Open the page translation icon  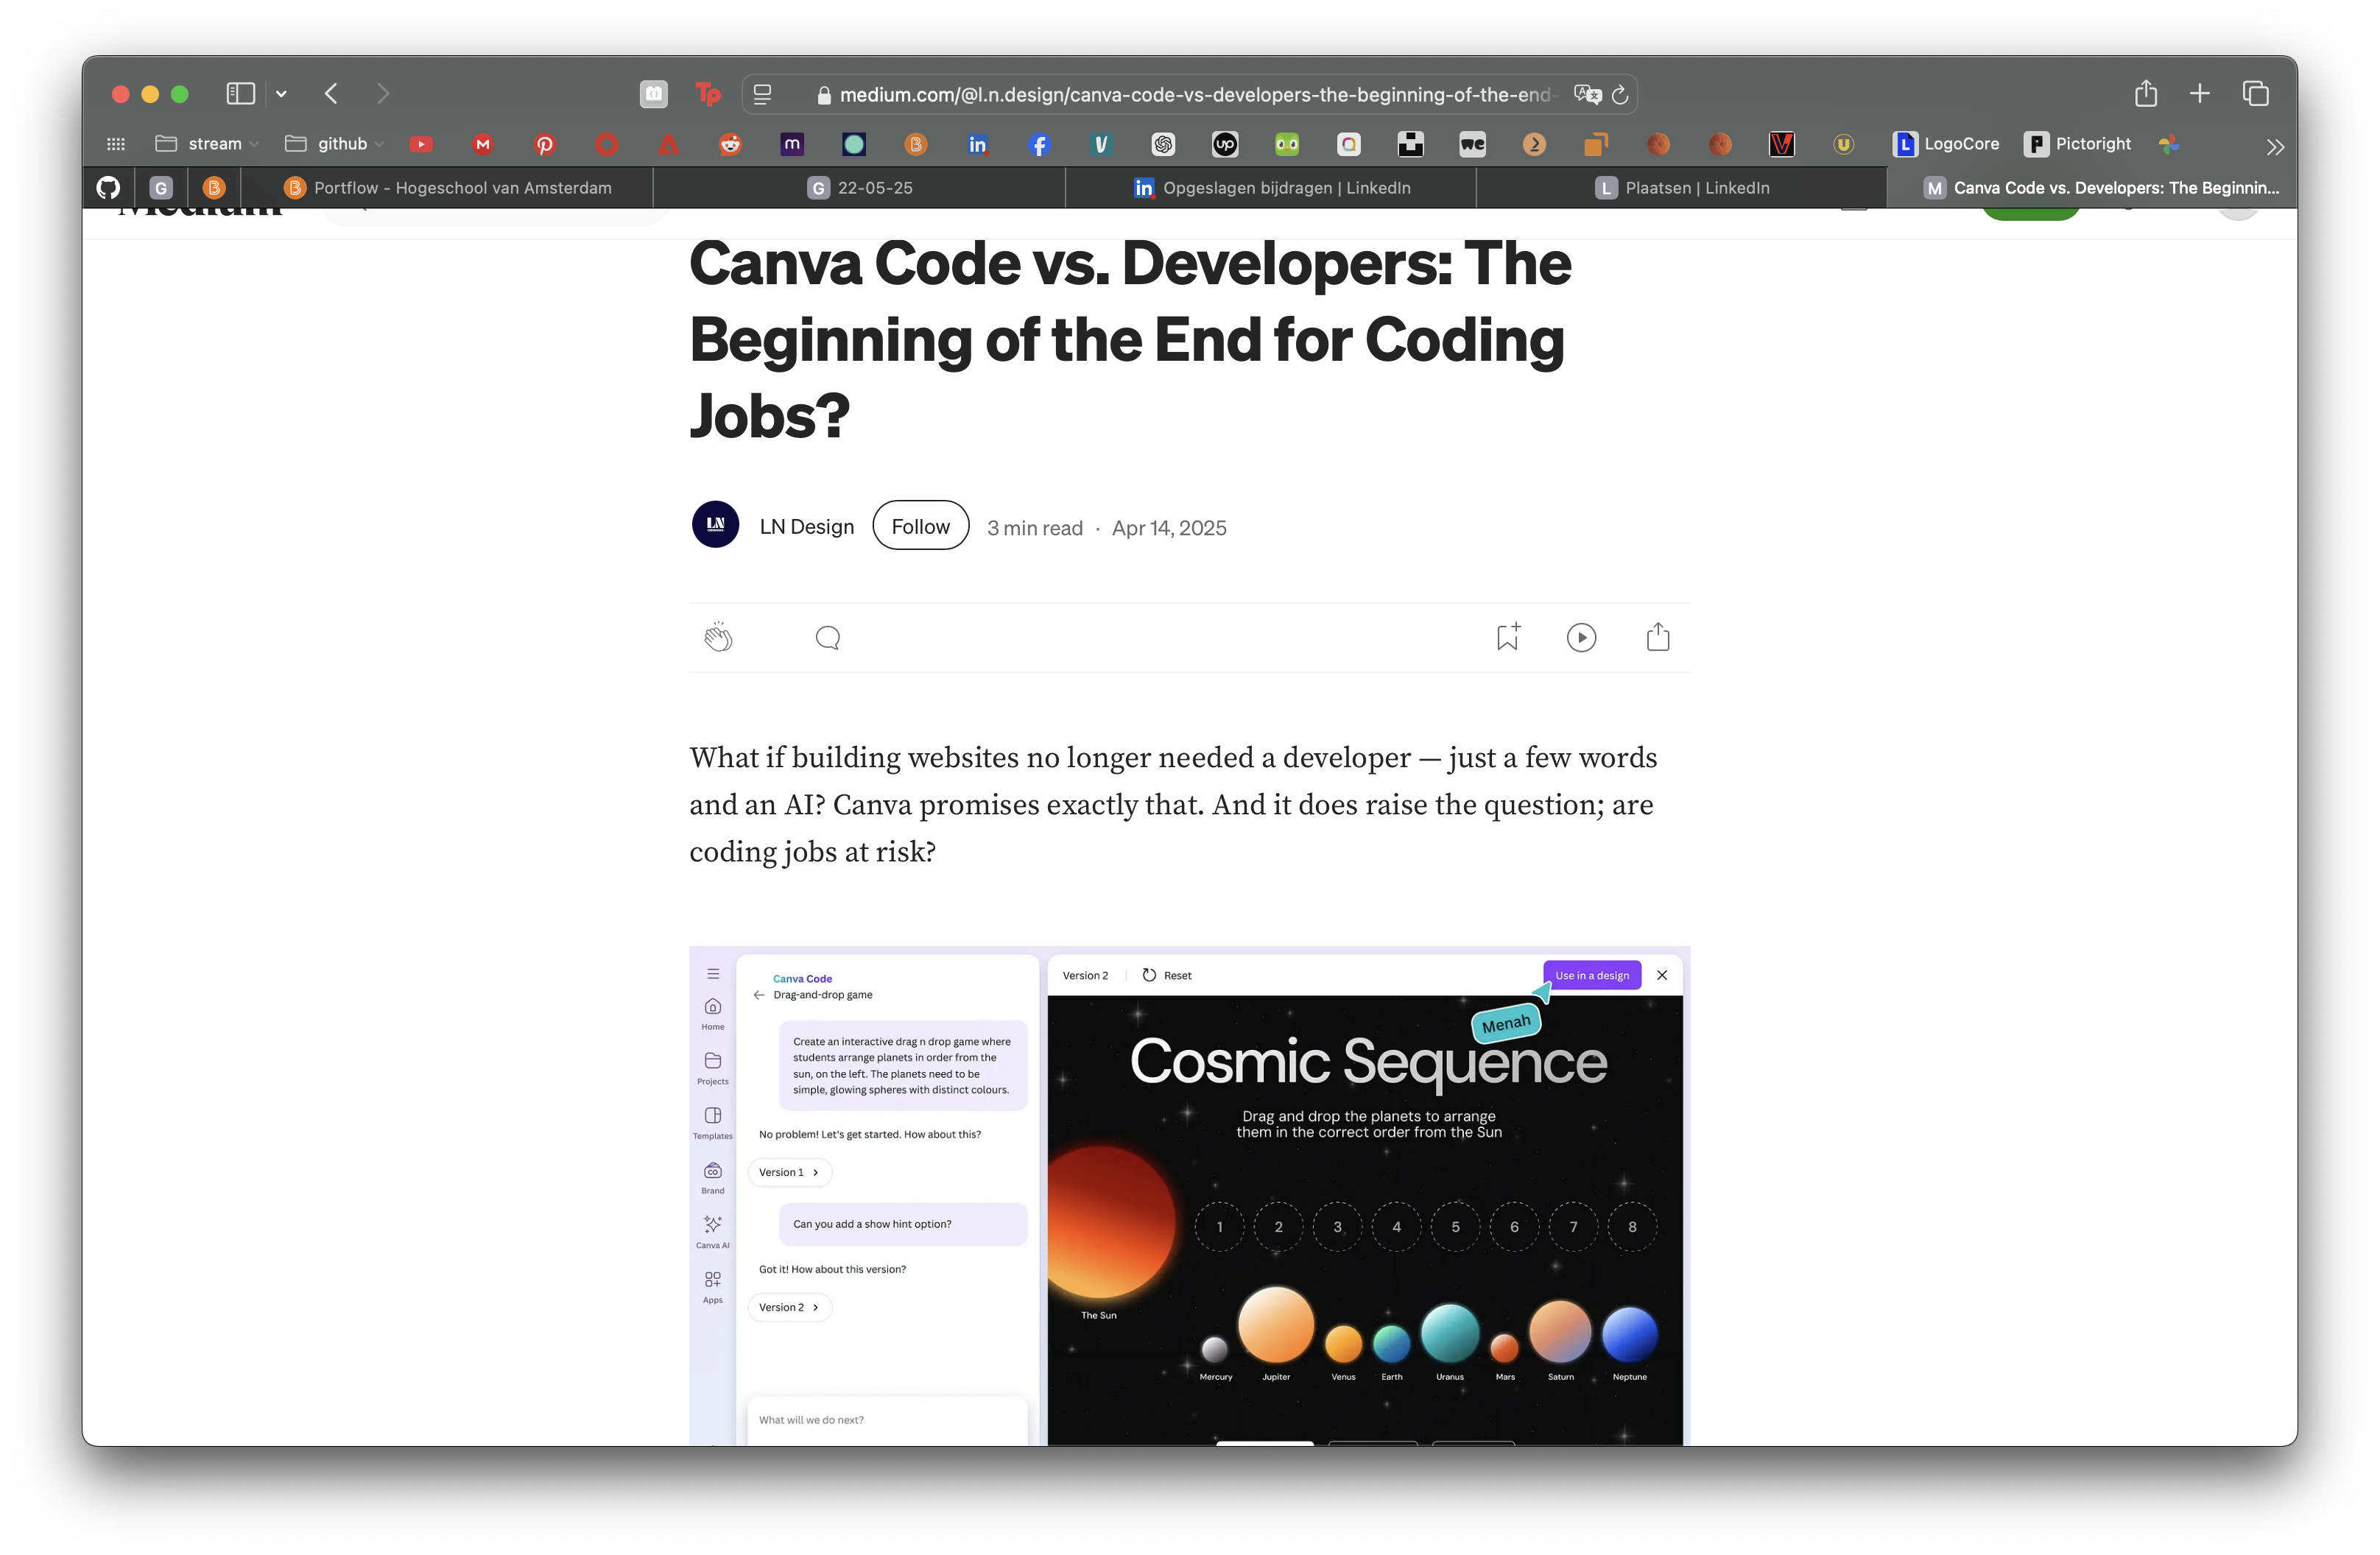coord(1586,94)
